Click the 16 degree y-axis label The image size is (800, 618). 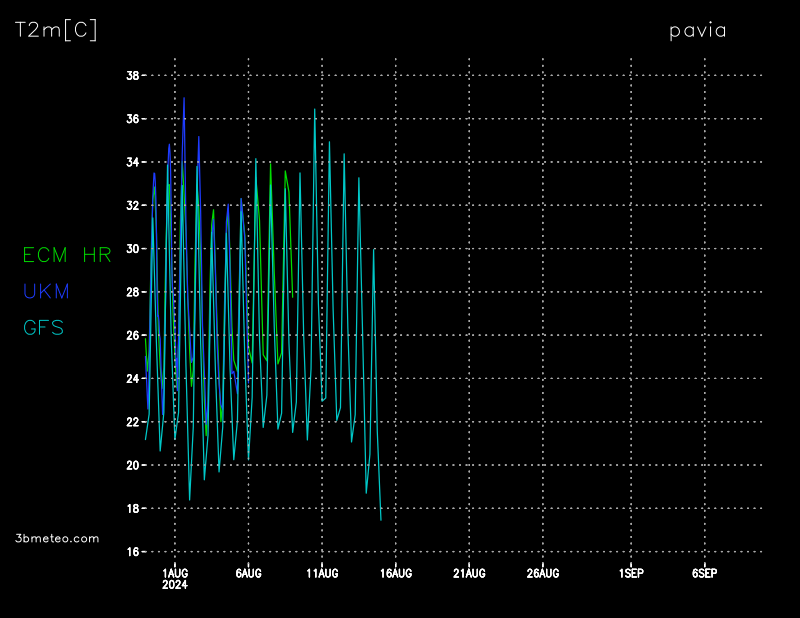coord(132,552)
